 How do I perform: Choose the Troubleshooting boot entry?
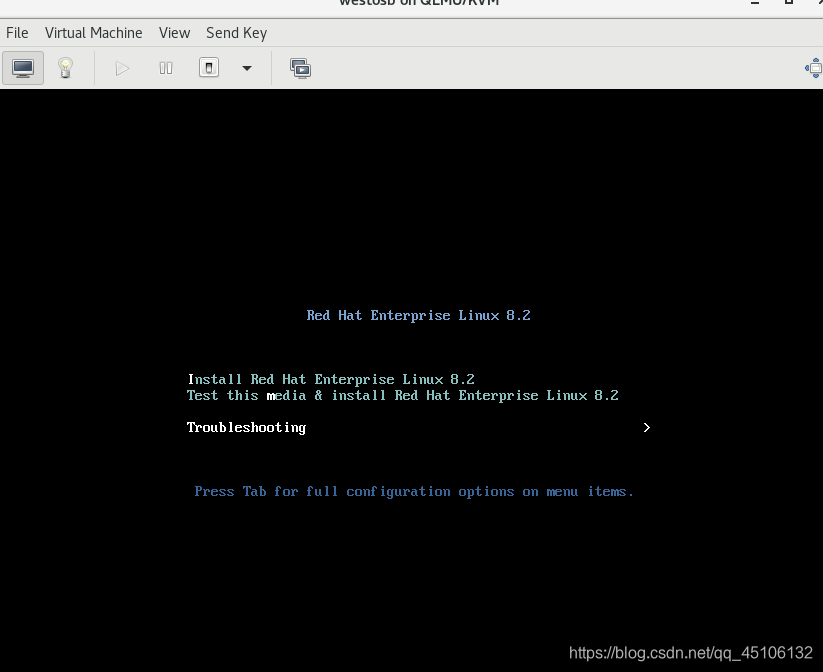tap(247, 427)
